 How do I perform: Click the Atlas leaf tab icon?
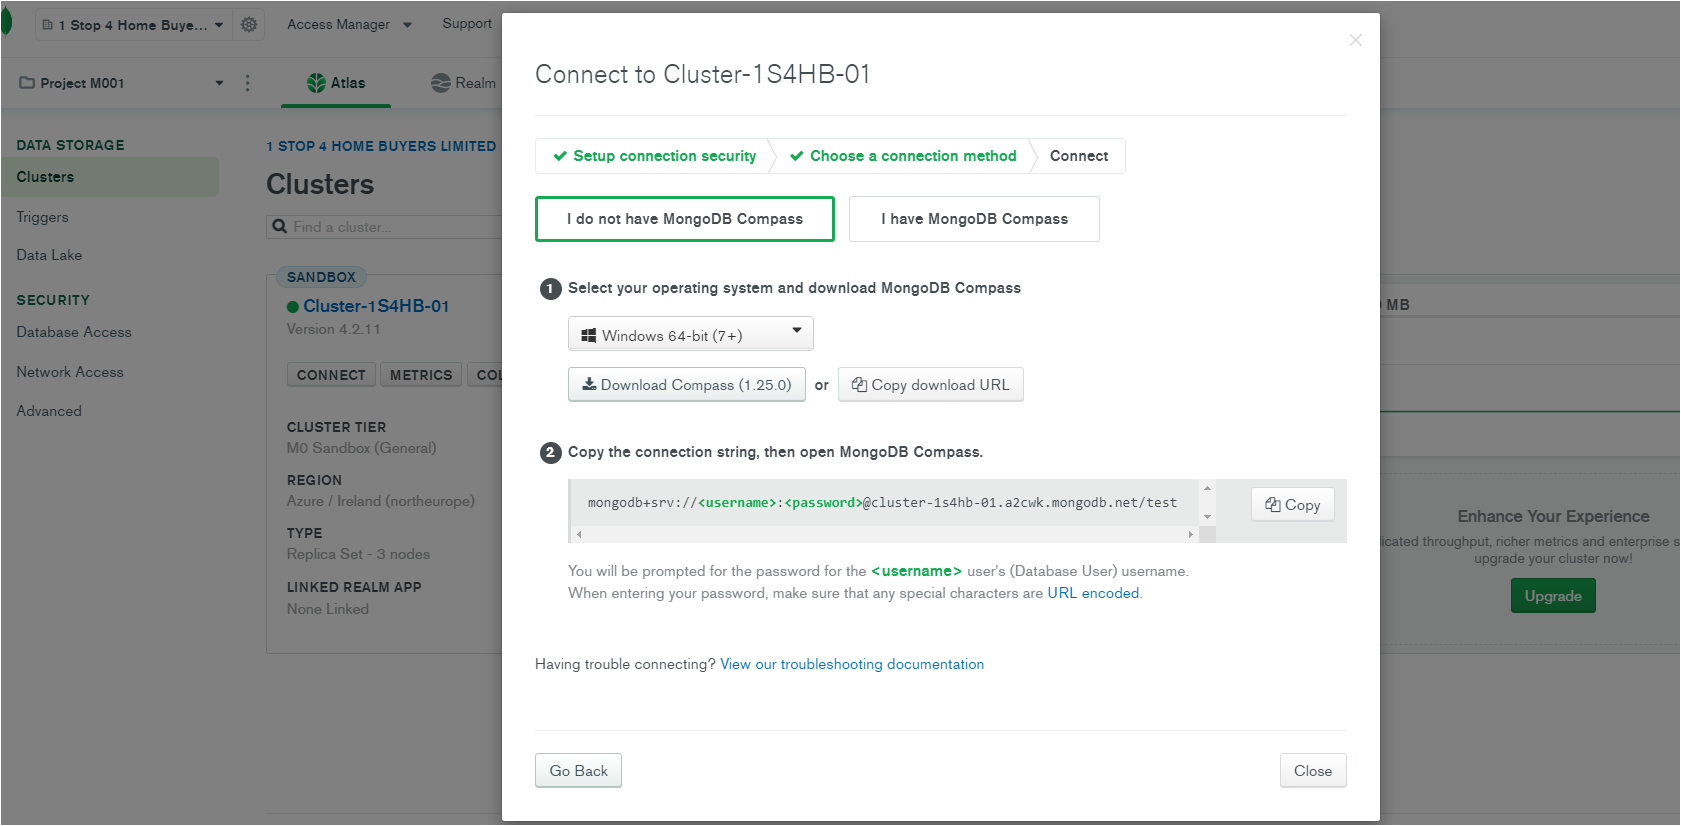[x=316, y=83]
